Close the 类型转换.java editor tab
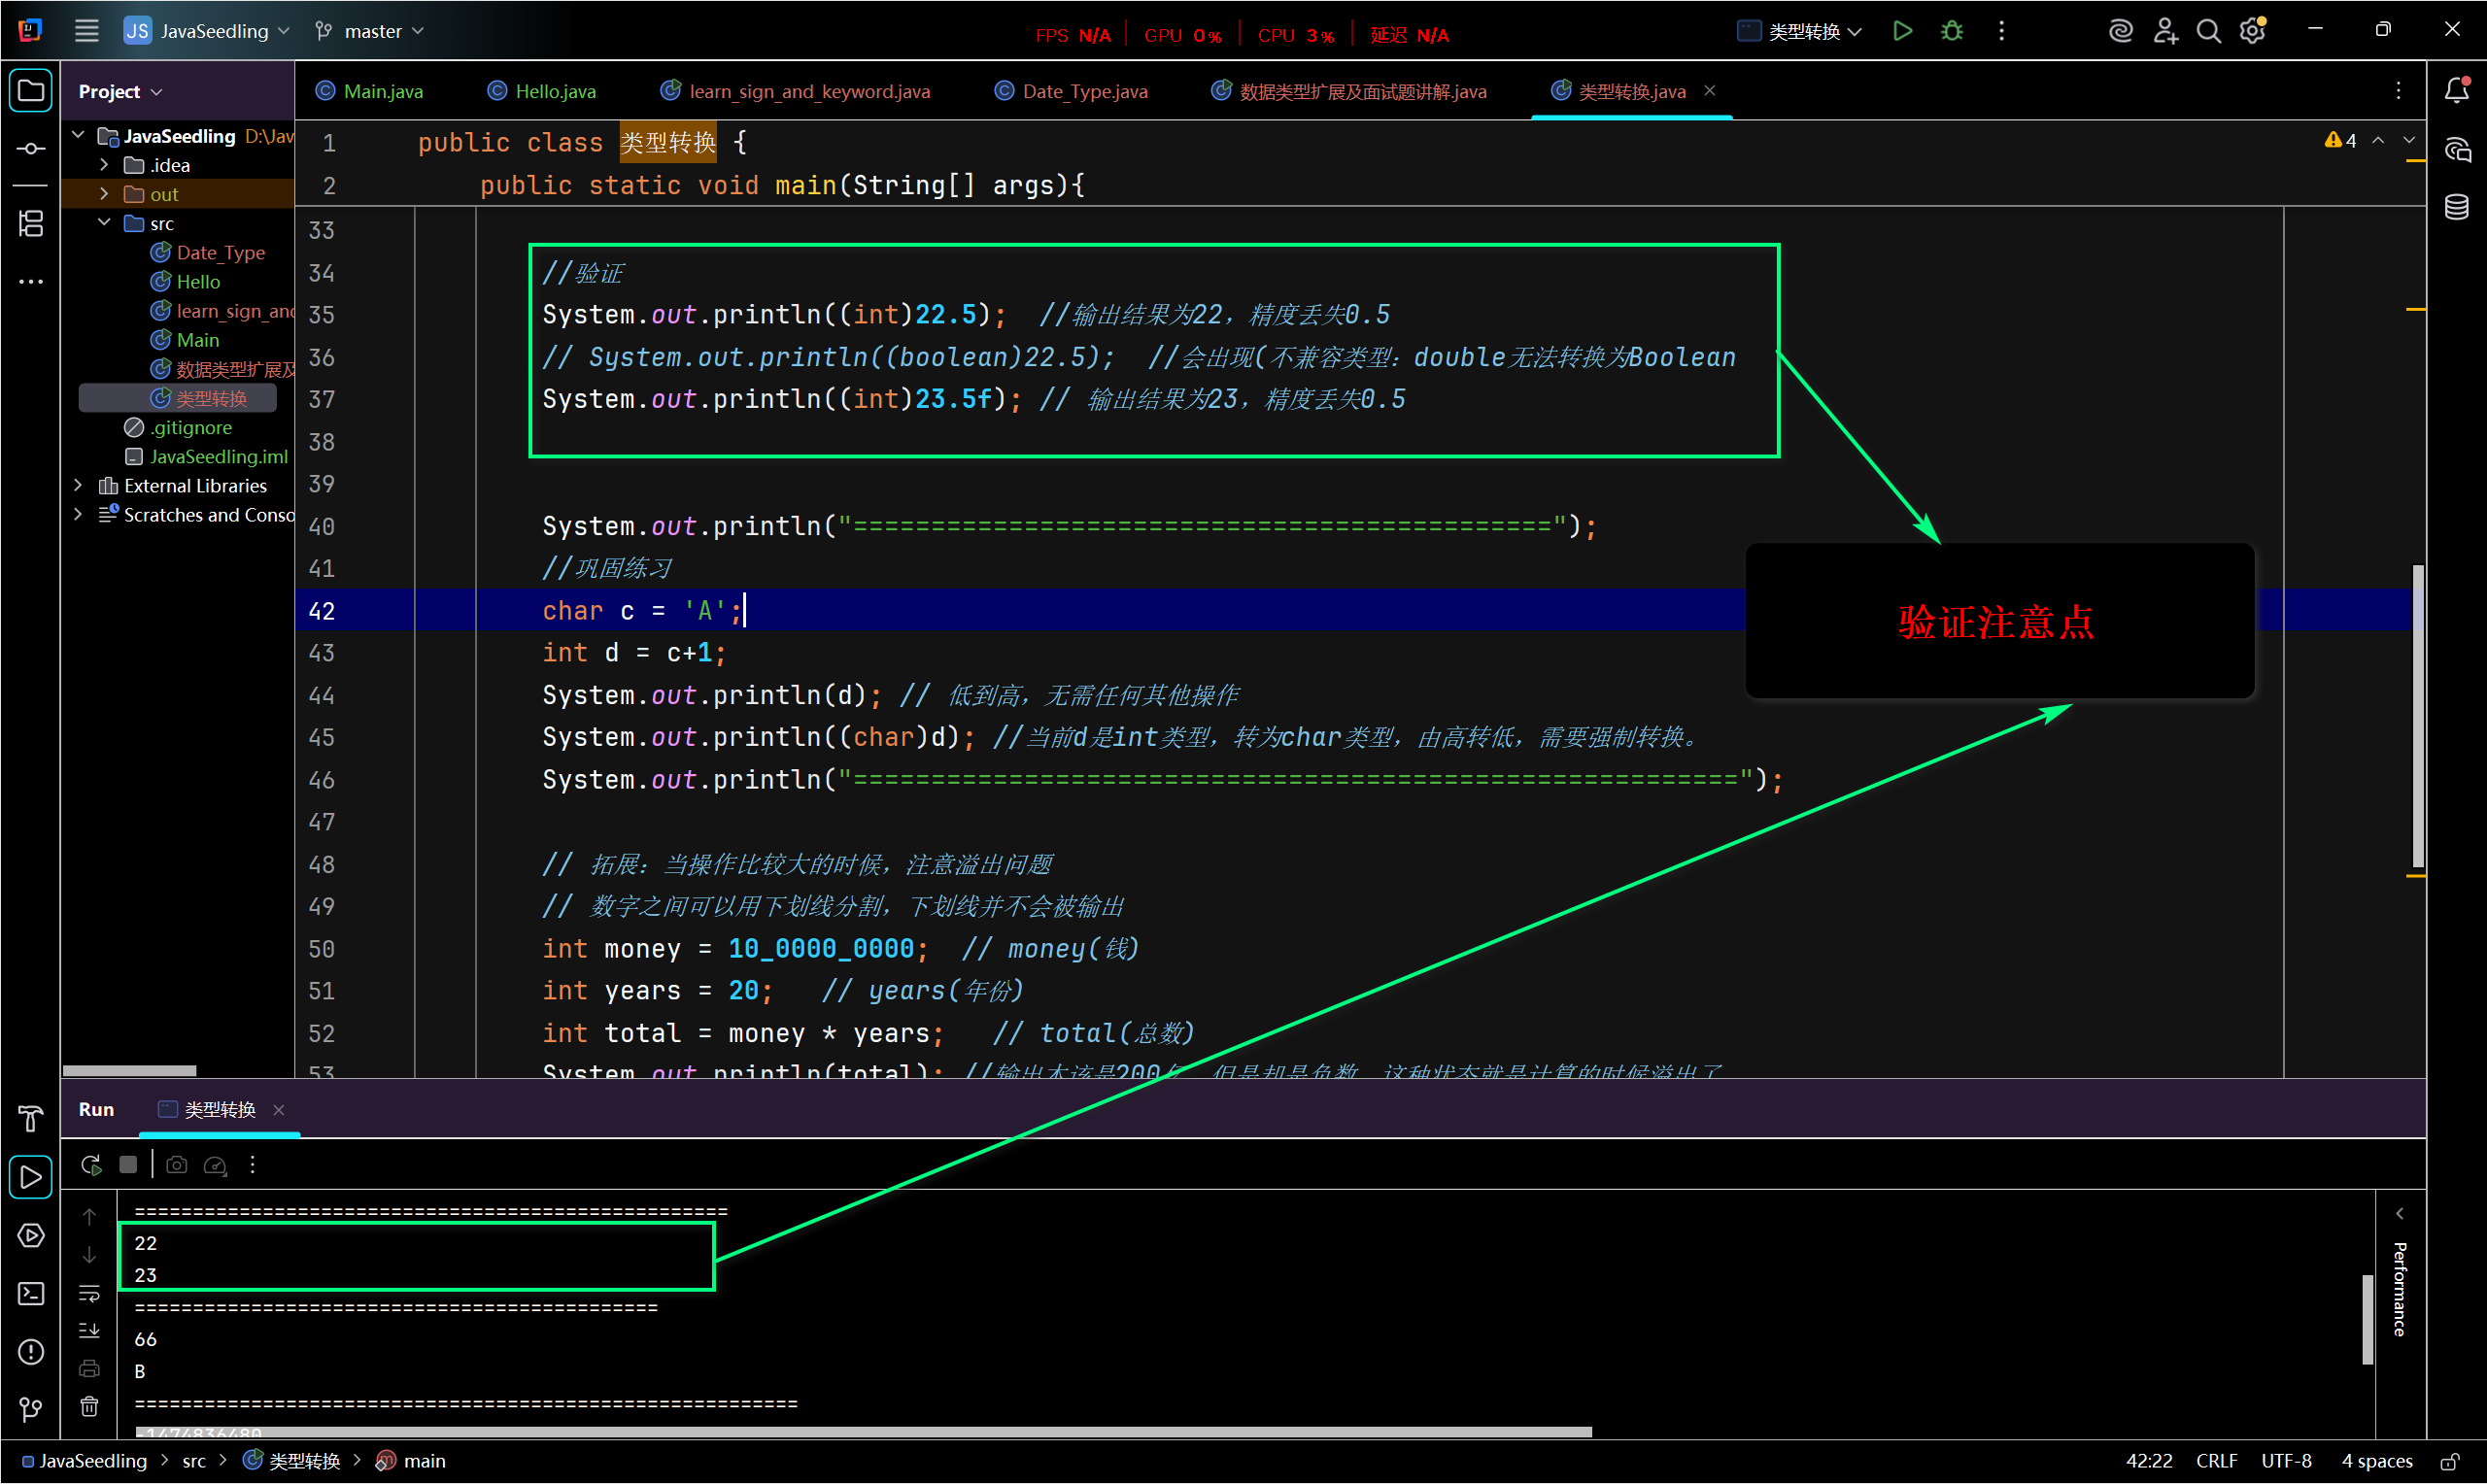 pos(1710,91)
